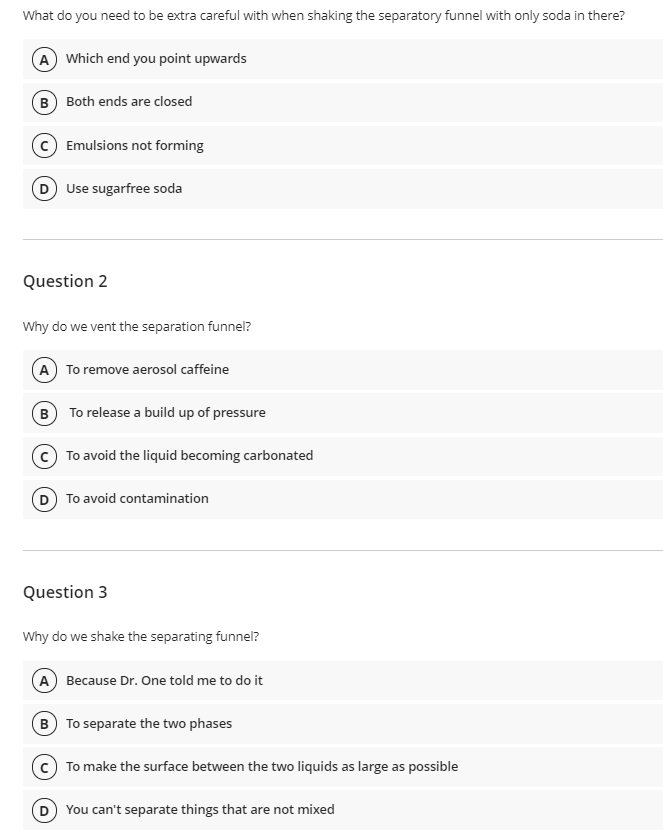Click the "Question 3" heading
The height and width of the screenshot is (835, 663).
click(66, 592)
